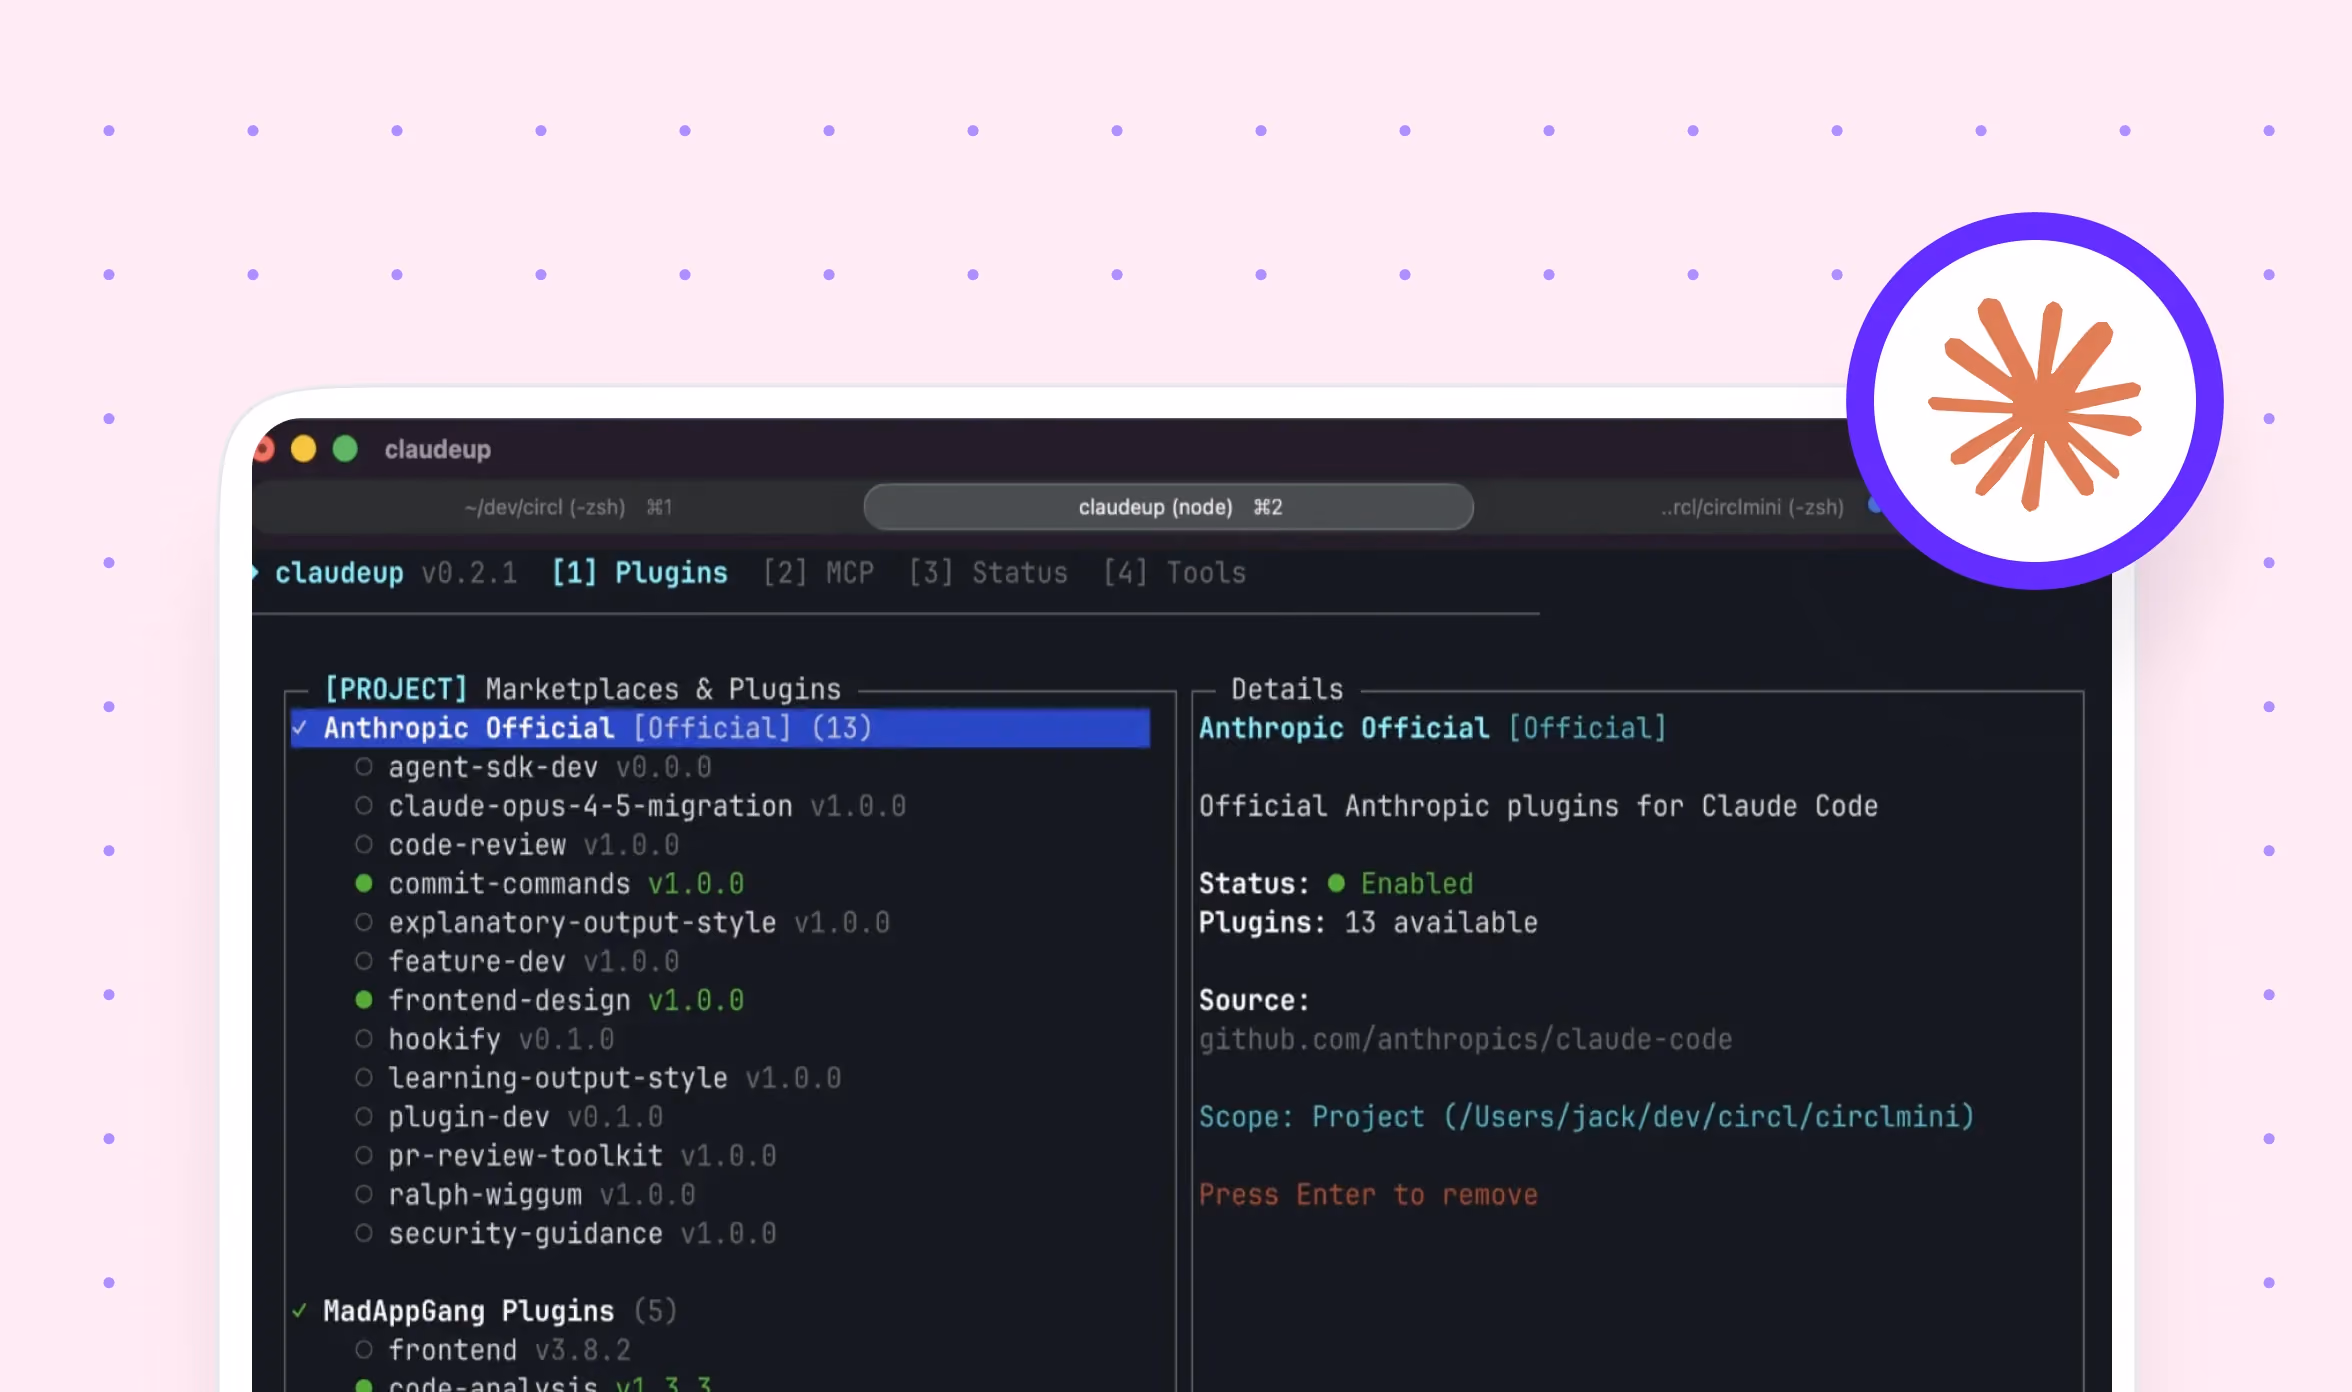
Task: Enable the learning-output-style plugin circle
Action: pos(364,1078)
